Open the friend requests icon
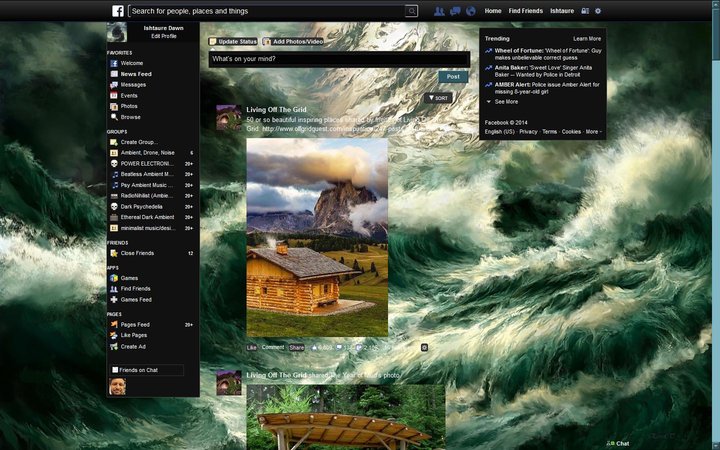 [439, 11]
